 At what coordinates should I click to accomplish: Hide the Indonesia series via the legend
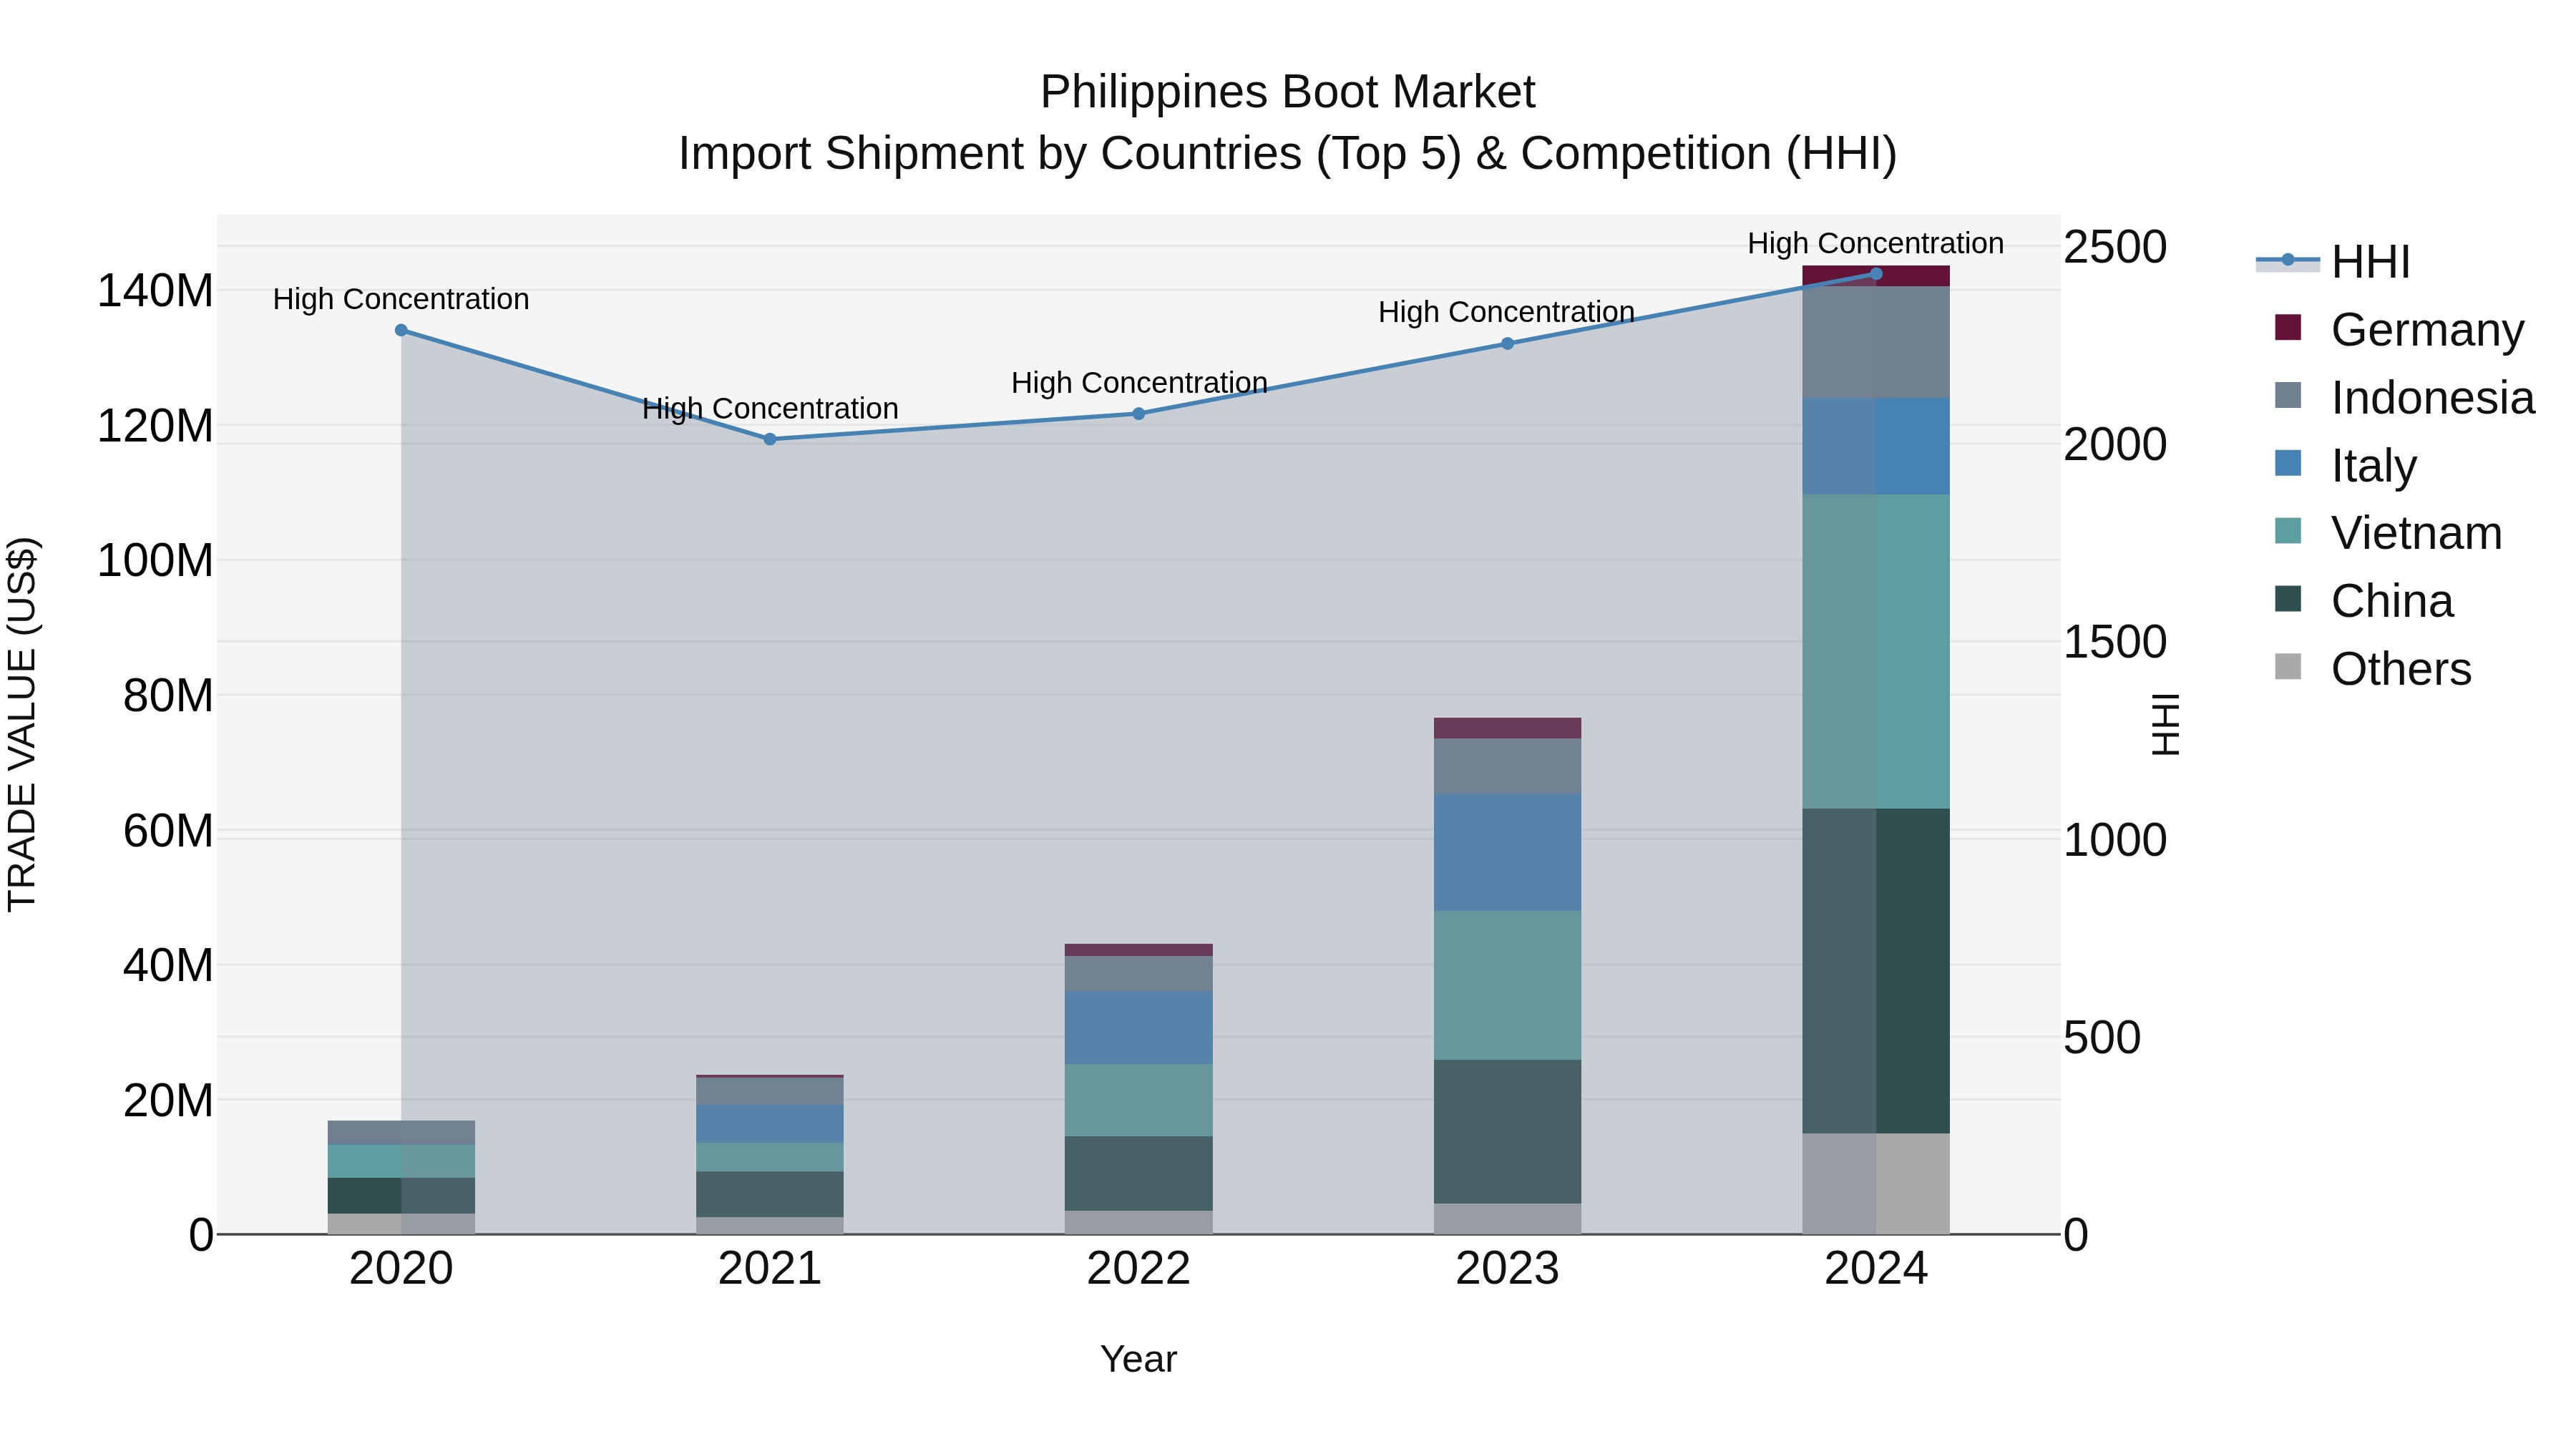coord(2404,397)
